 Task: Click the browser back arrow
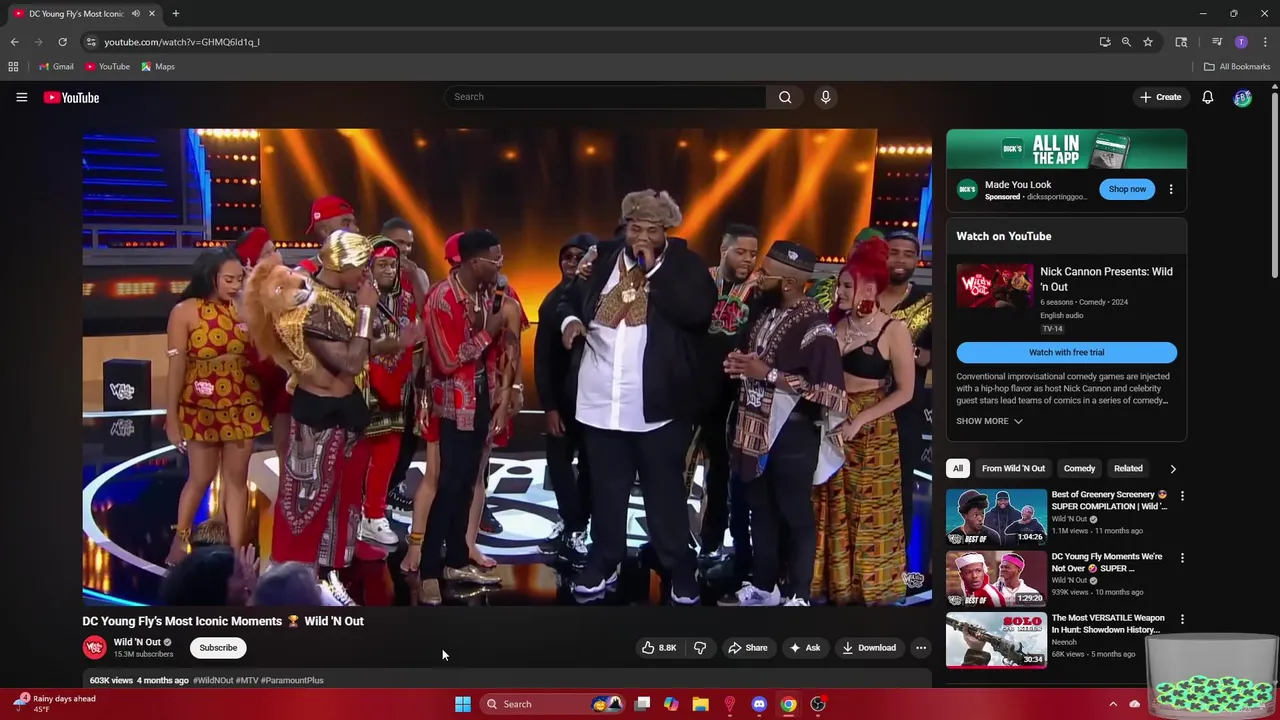click(14, 42)
